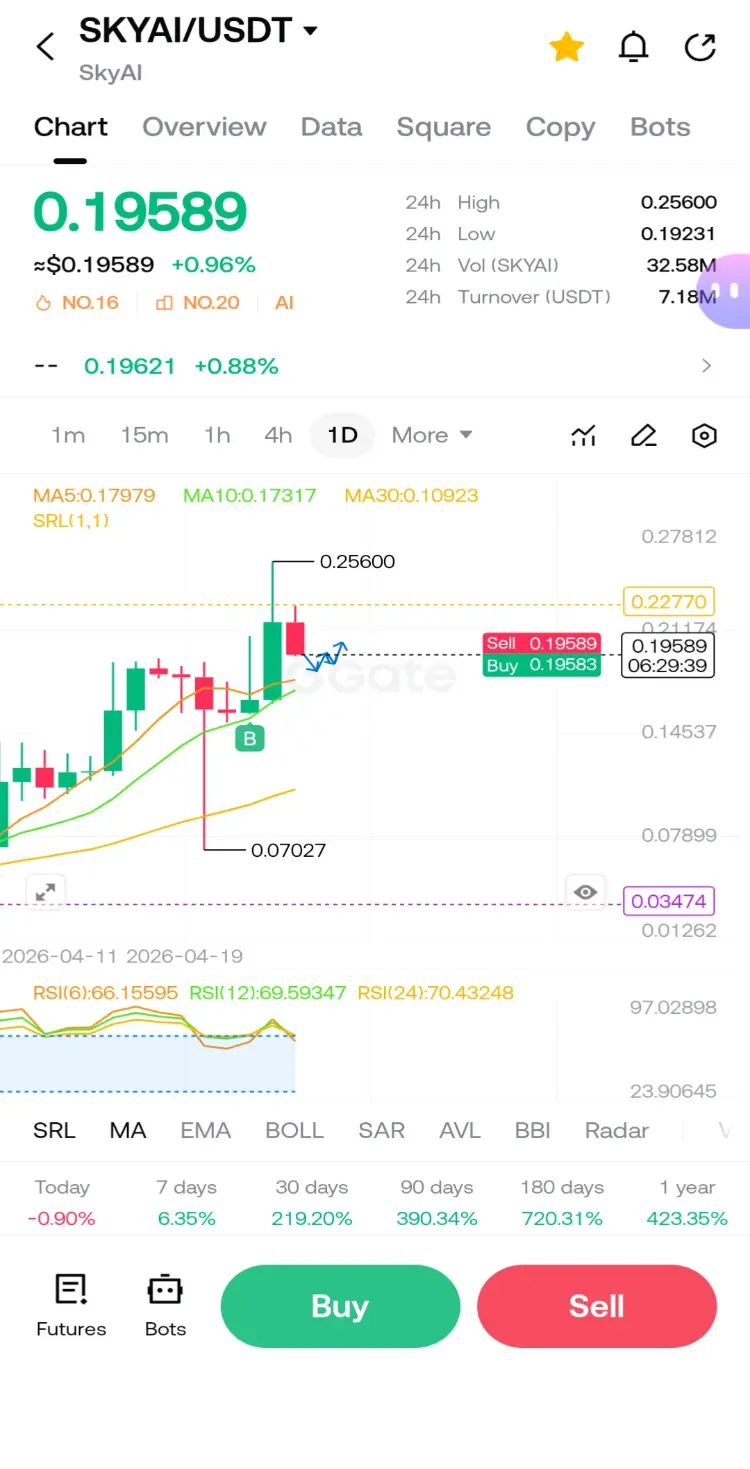Select the 1m timeframe

click(x=68, y=435)
